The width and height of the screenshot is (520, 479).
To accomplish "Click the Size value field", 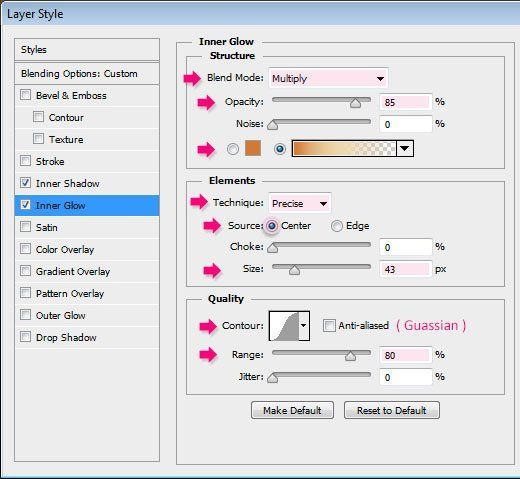I will [406, 269].
